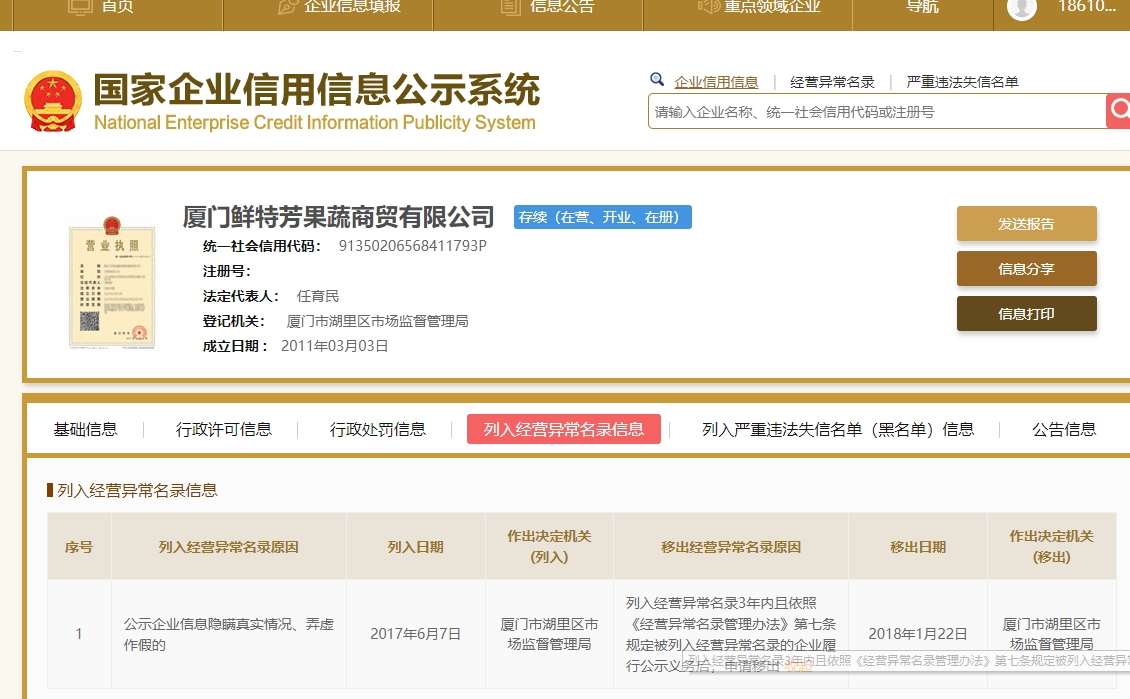Click registration authority 厦门市湖里区市场监督管理局
This screenshot has height=699, width=1130.
[x=378, y=321]
